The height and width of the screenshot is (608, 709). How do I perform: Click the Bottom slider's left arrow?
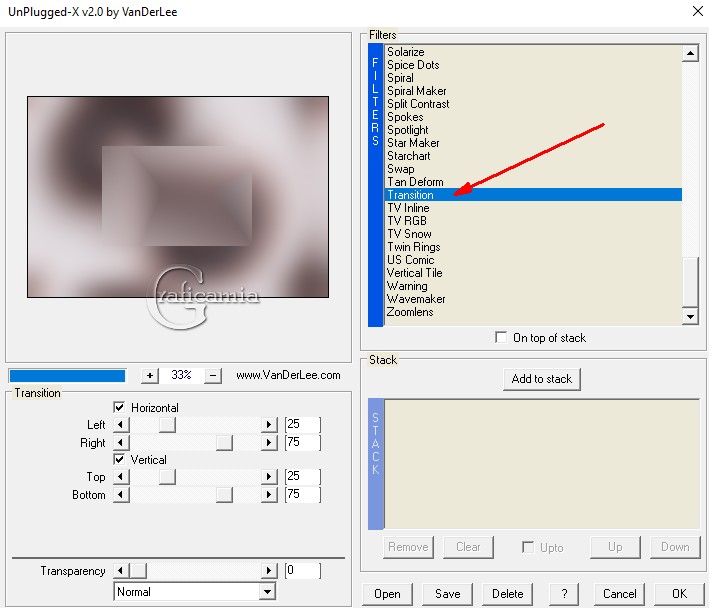click(121, 495)
